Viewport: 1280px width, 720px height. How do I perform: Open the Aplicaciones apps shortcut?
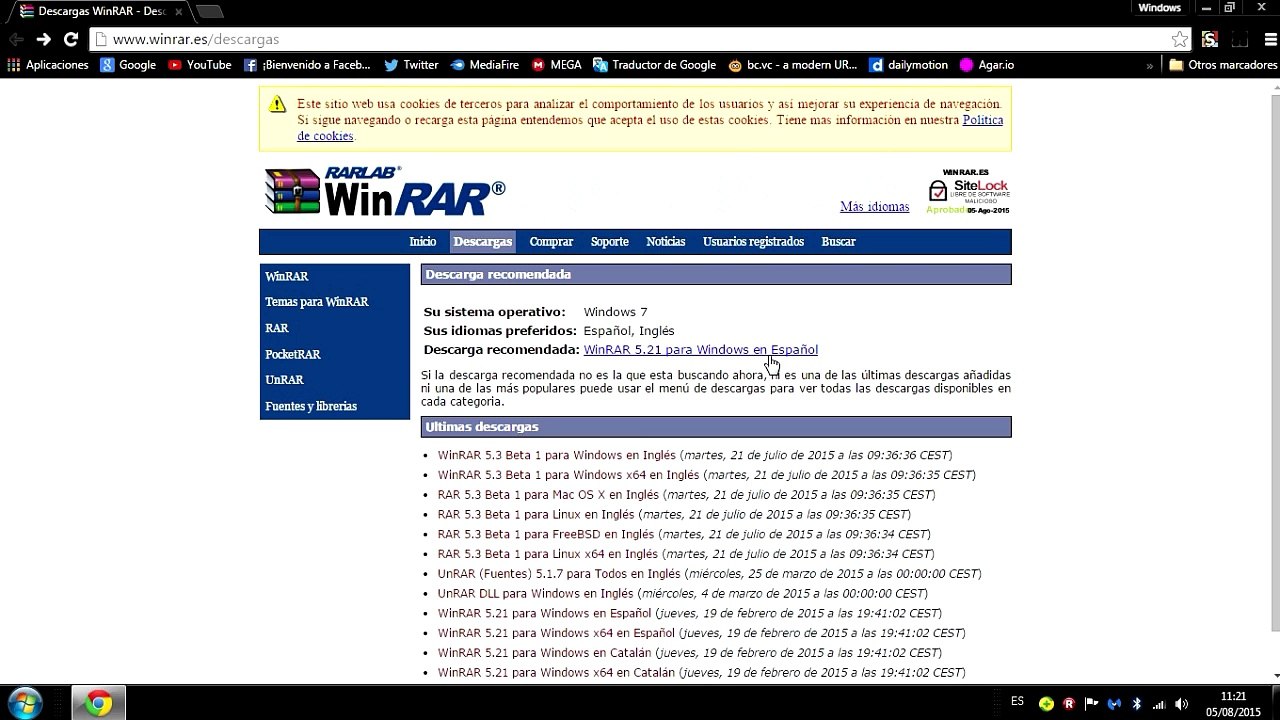(x=48, y=65)
